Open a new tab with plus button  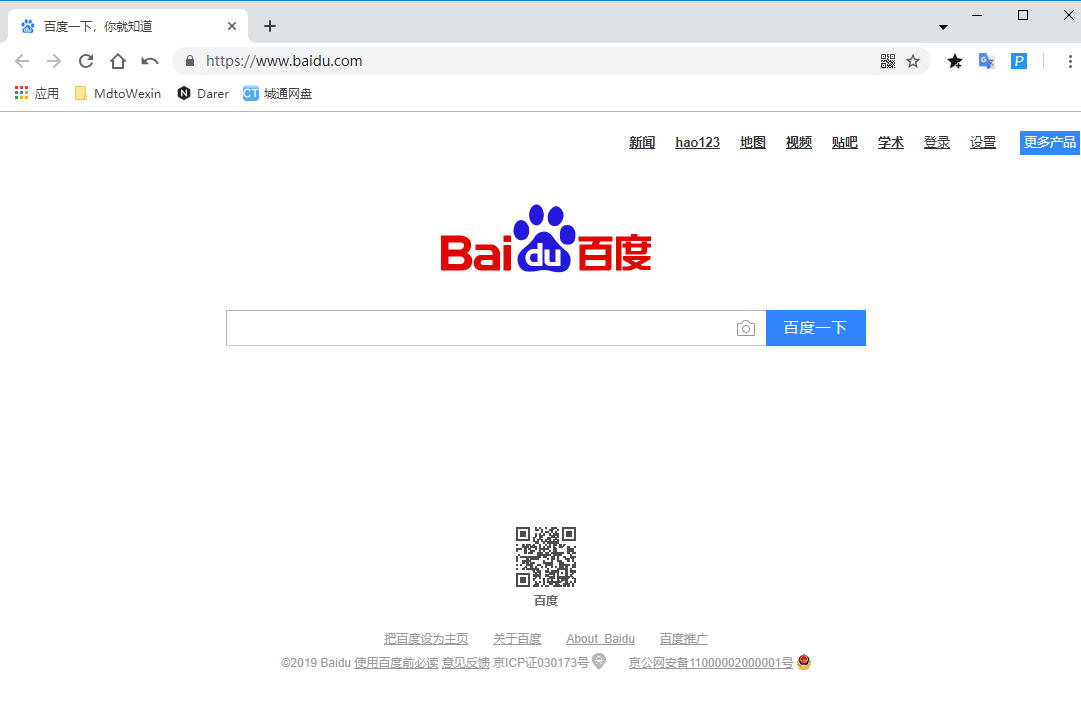[x=270, y=26]
